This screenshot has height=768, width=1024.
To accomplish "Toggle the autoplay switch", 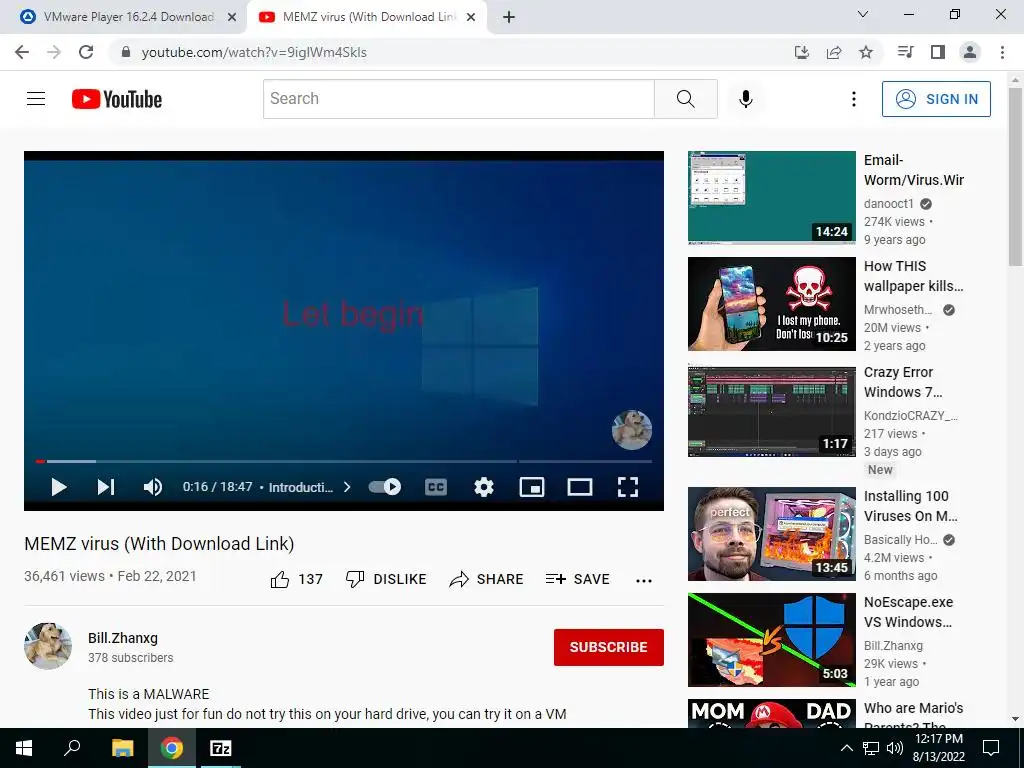I will click(385, 487).
